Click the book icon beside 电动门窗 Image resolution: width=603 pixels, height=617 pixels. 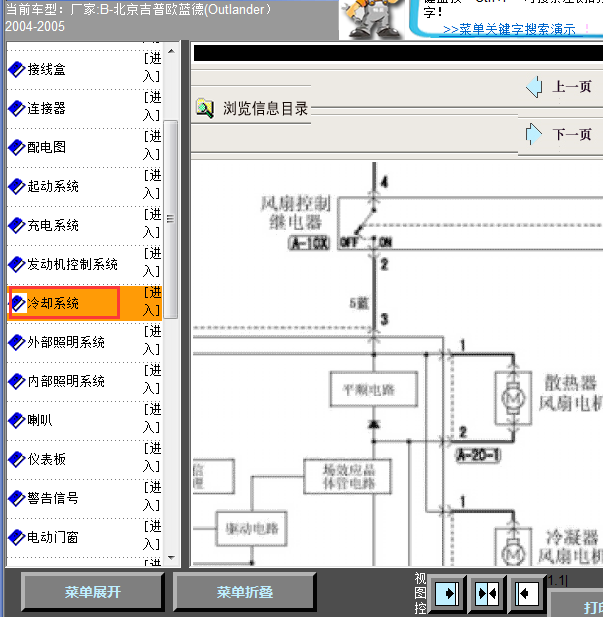click(17, 537)
